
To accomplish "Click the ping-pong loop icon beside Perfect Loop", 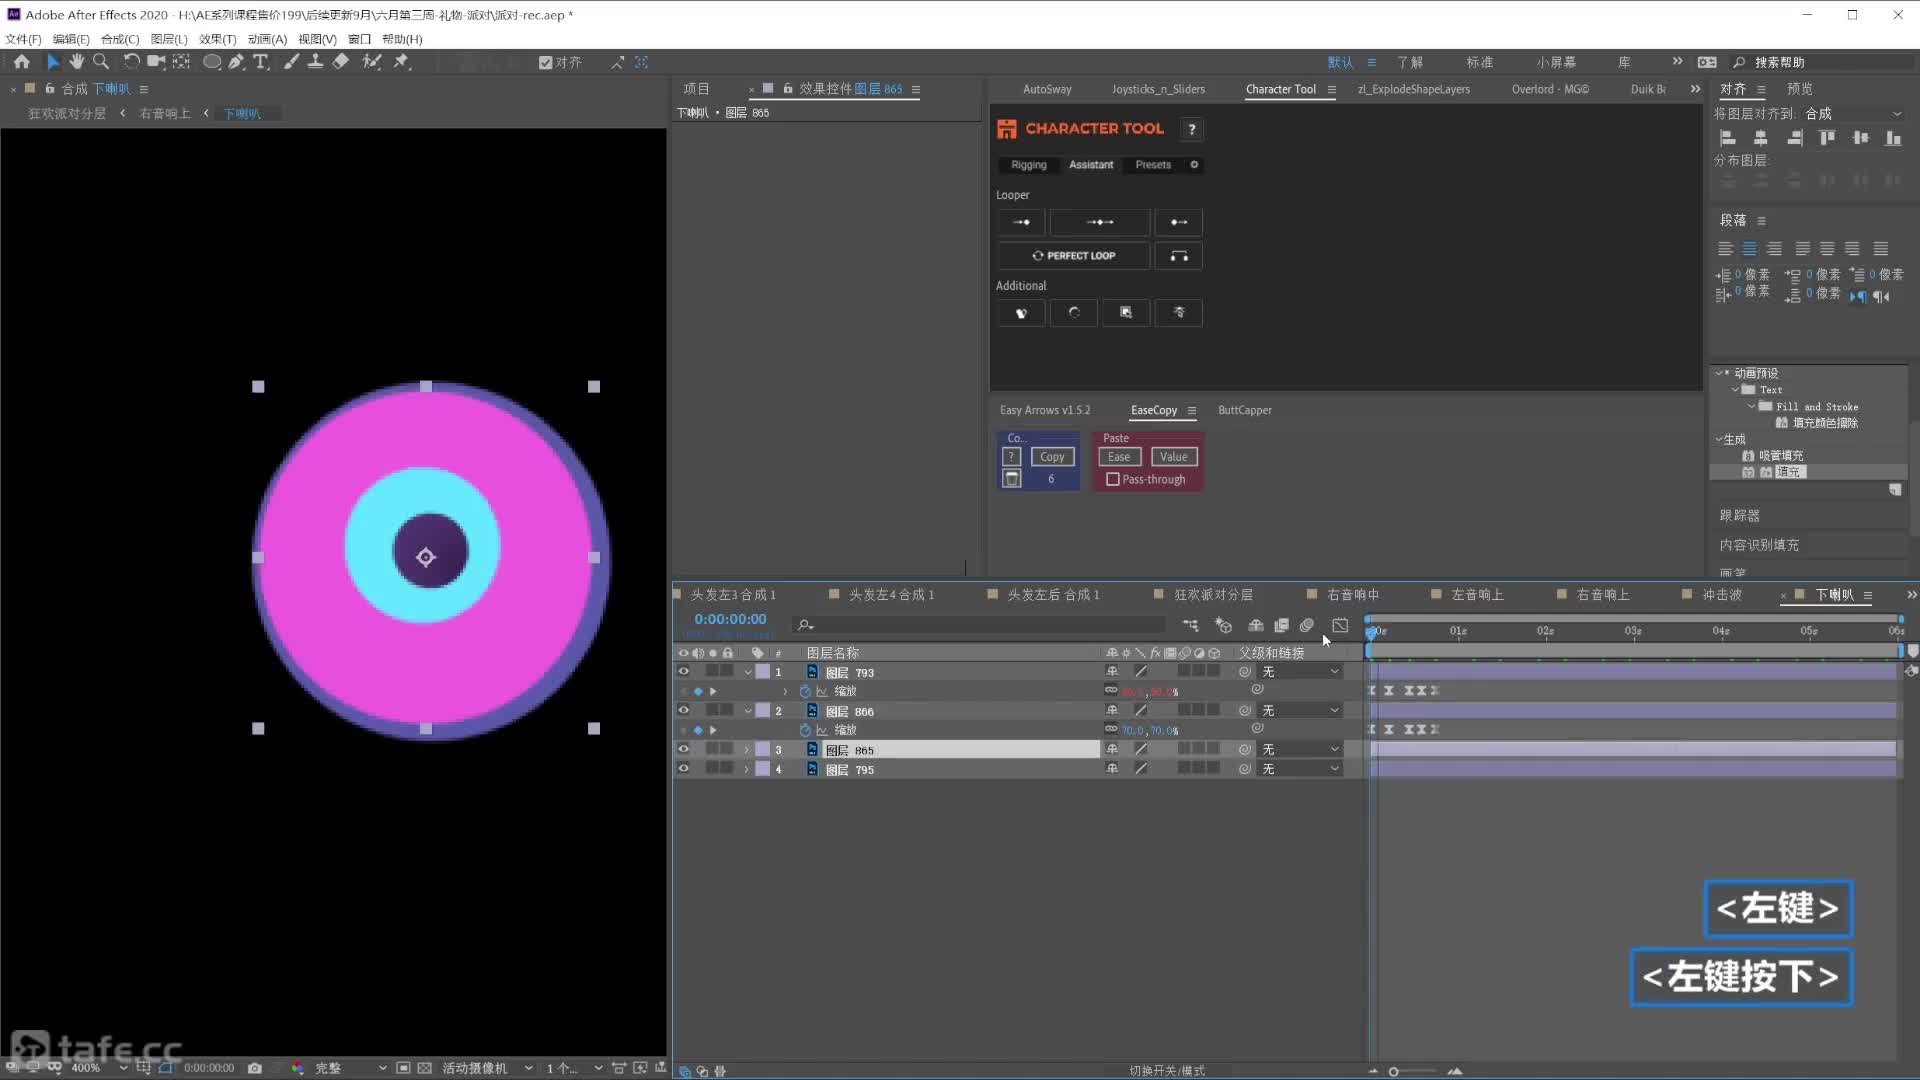I will click(x=1179, y=256).
